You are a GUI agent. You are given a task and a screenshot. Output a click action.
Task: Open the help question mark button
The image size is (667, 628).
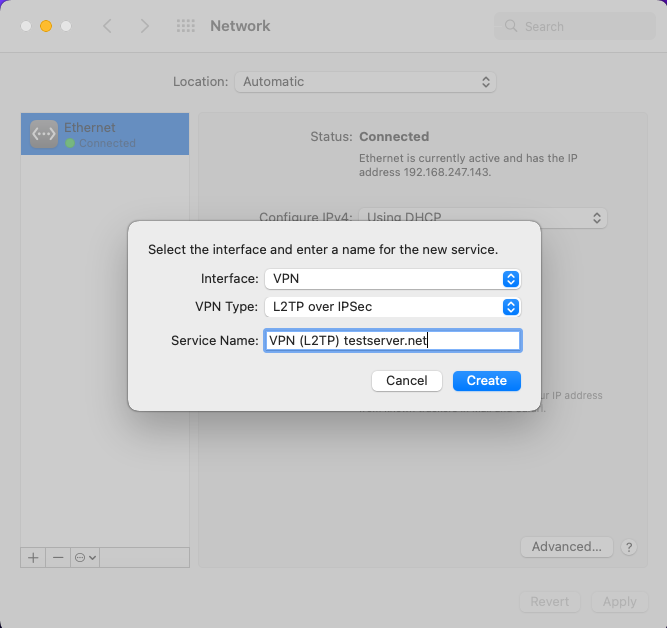(629, 547)
